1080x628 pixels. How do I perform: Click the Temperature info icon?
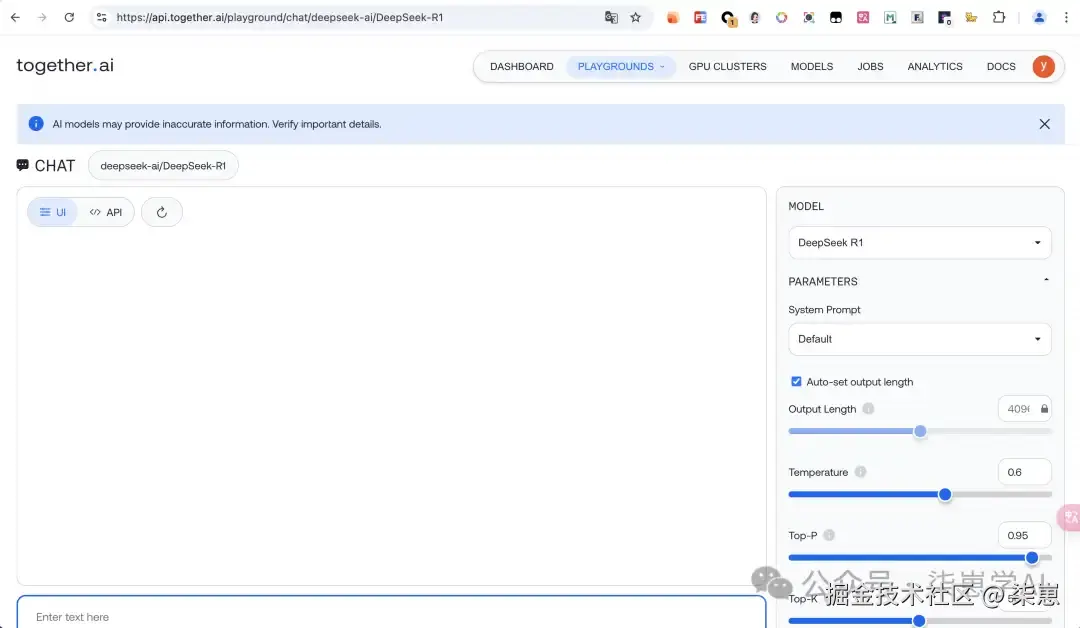coord(860,472)
